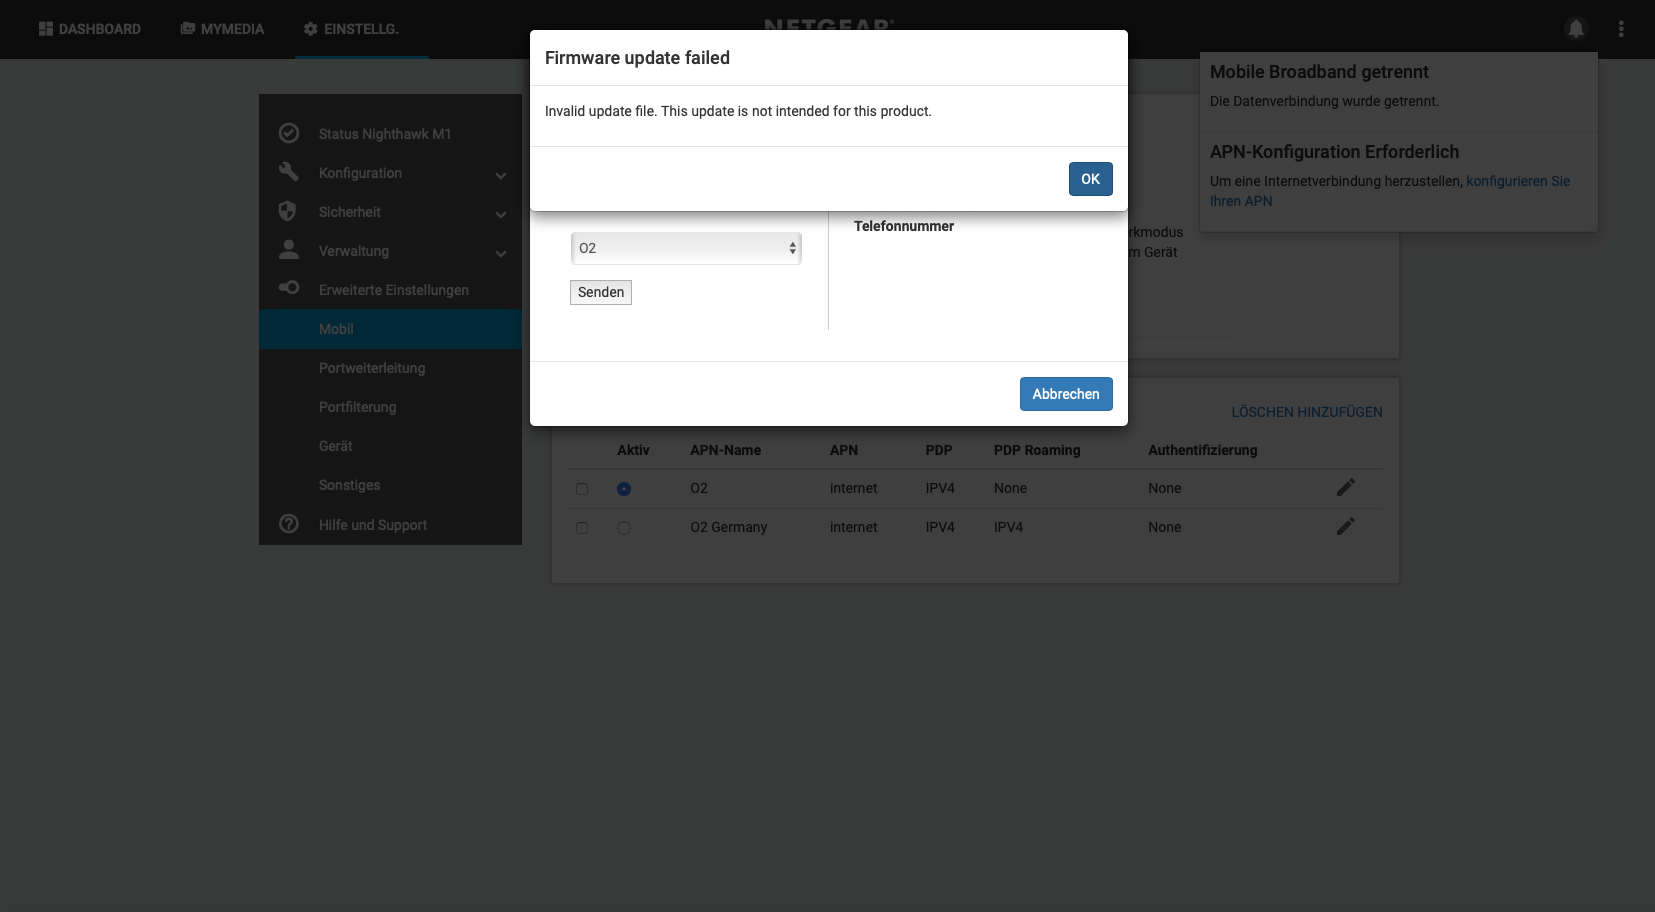The width and height of the screenshot is (1655, 912).
Task: Open the three-dot overflow menu
Action: tap(1621, 29)
